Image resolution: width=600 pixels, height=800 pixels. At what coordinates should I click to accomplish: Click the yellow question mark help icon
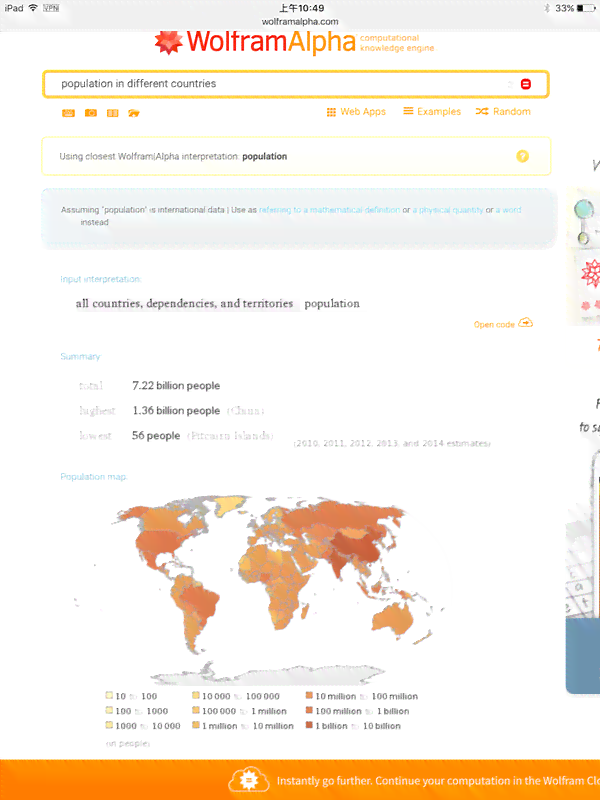coord(522,156)
